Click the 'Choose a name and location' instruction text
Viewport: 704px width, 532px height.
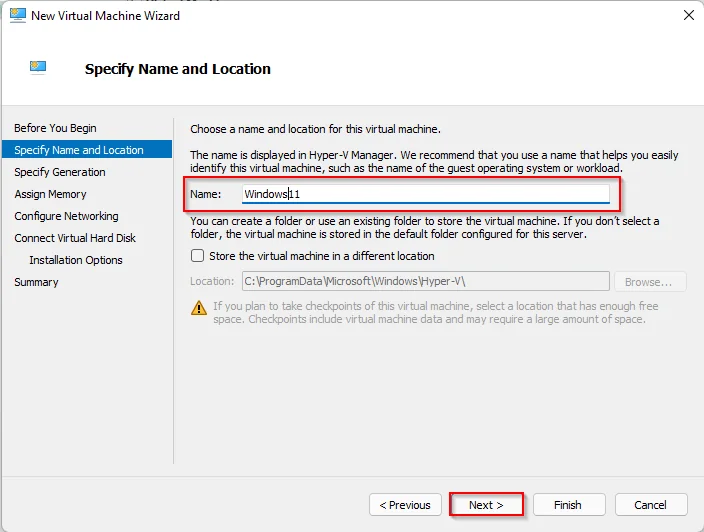pos(315,129)
